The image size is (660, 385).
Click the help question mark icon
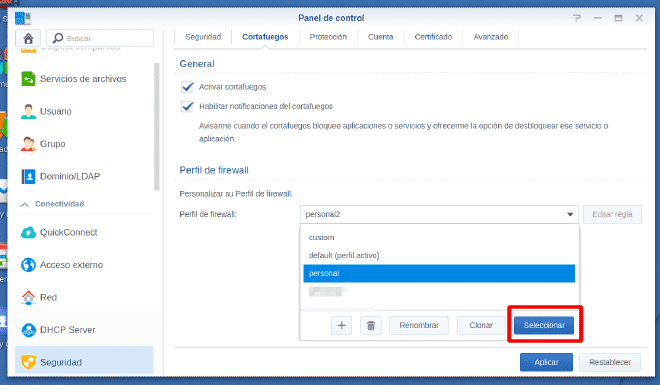click(x=577, y=18)
